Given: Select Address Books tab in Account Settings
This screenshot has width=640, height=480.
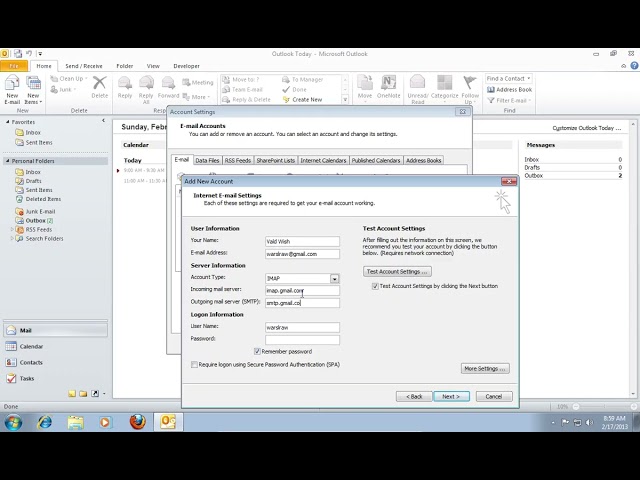Looking at the screenshot, I should (x=423, y=160).
